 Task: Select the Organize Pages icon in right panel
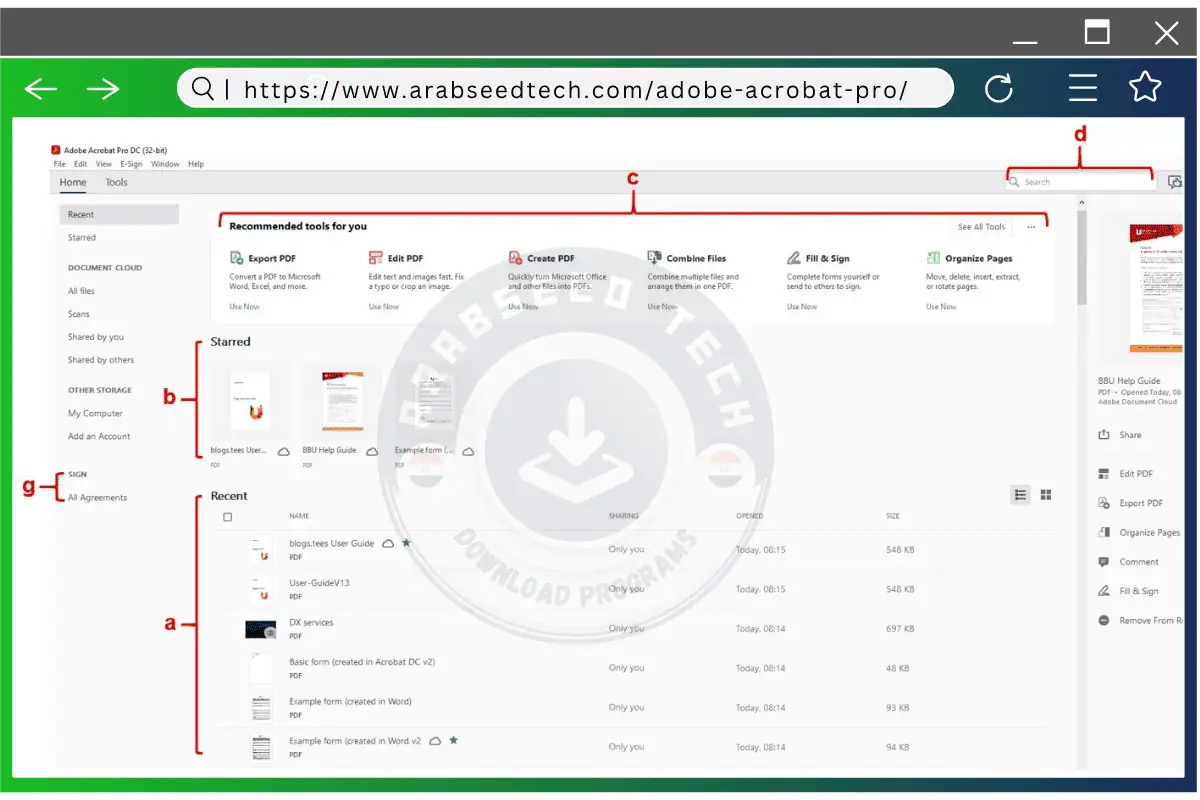1104,532
